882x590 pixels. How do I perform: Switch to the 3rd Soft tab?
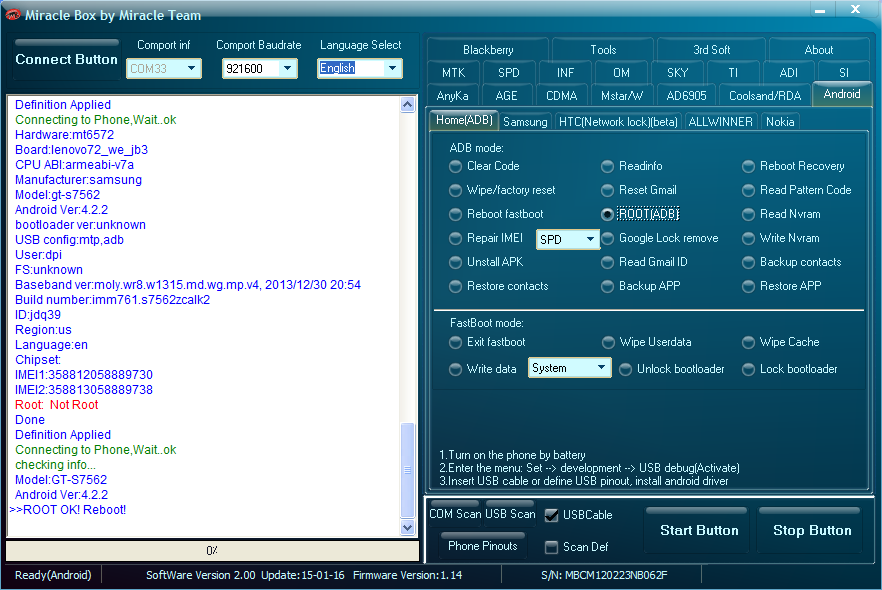pos(711,49)
